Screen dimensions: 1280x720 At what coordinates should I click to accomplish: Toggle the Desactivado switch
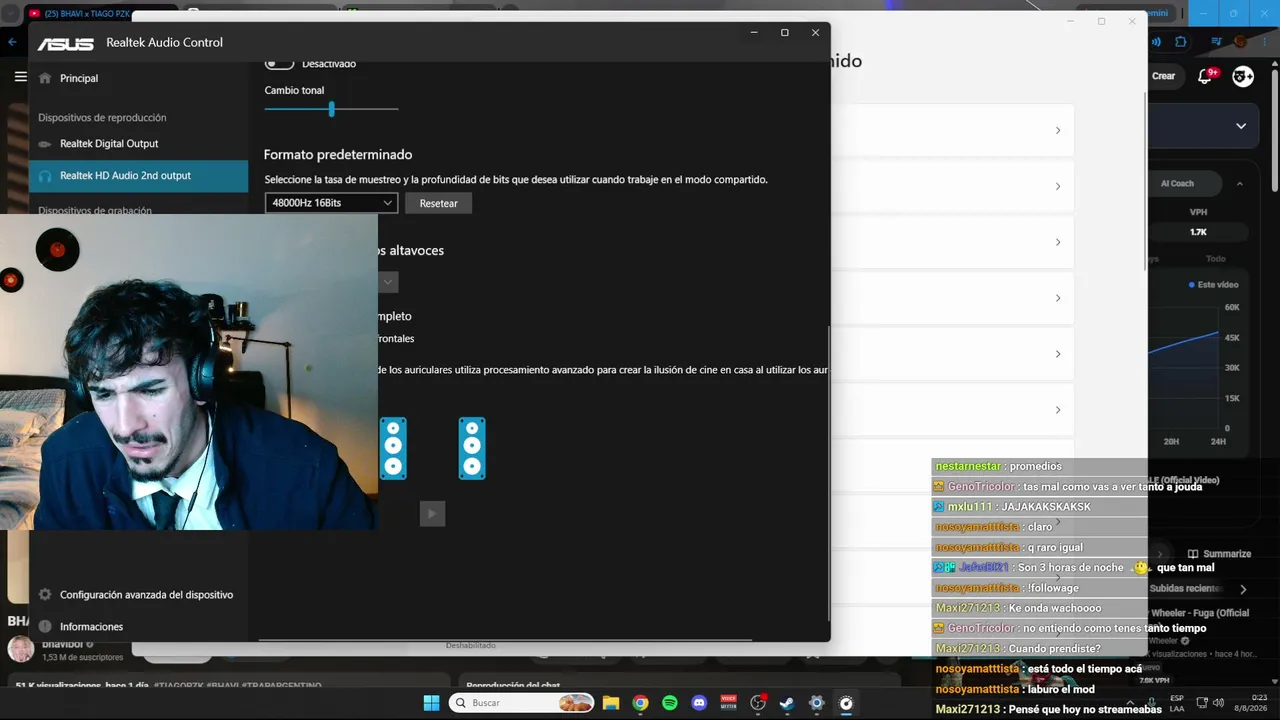tap(279, 63)
